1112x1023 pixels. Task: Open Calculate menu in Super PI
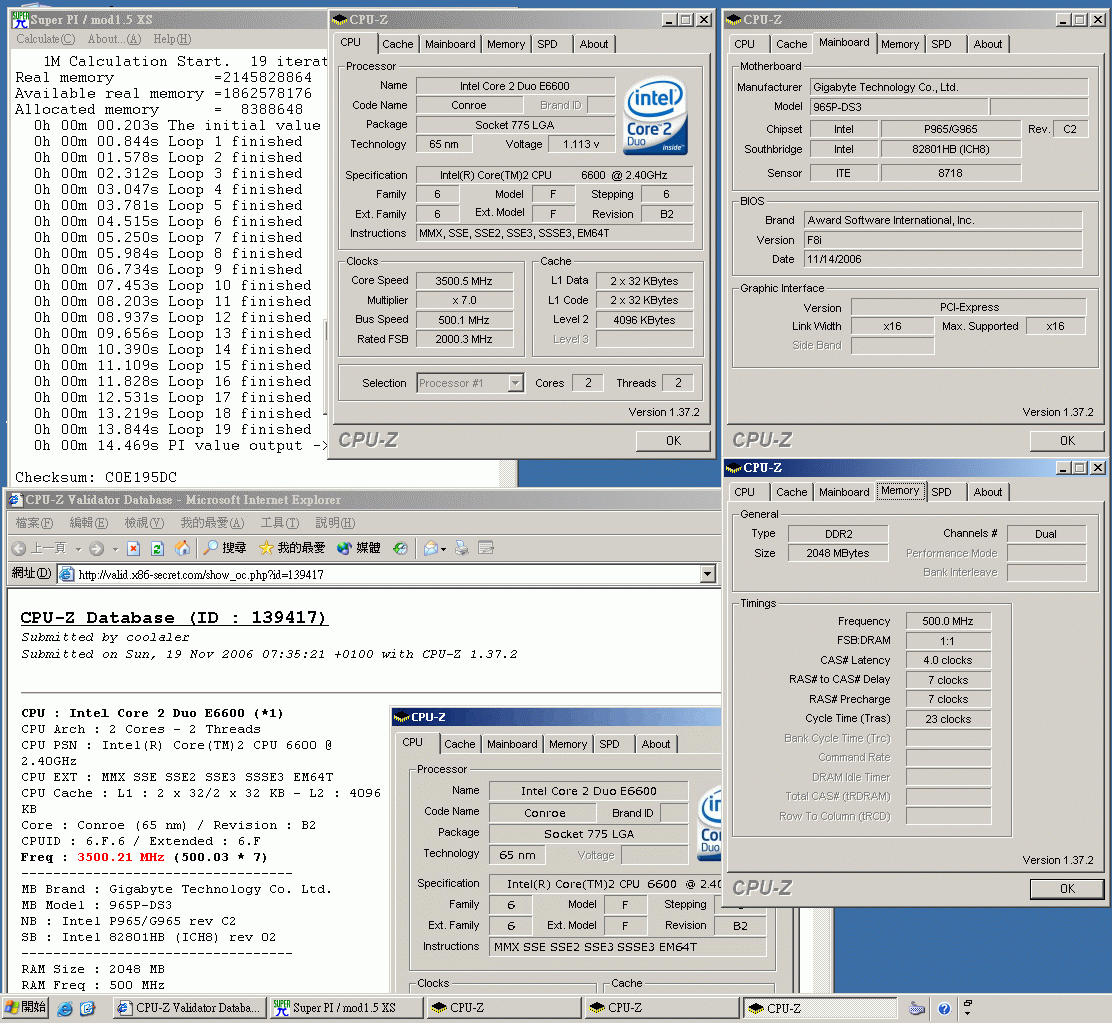pos(45,39)
